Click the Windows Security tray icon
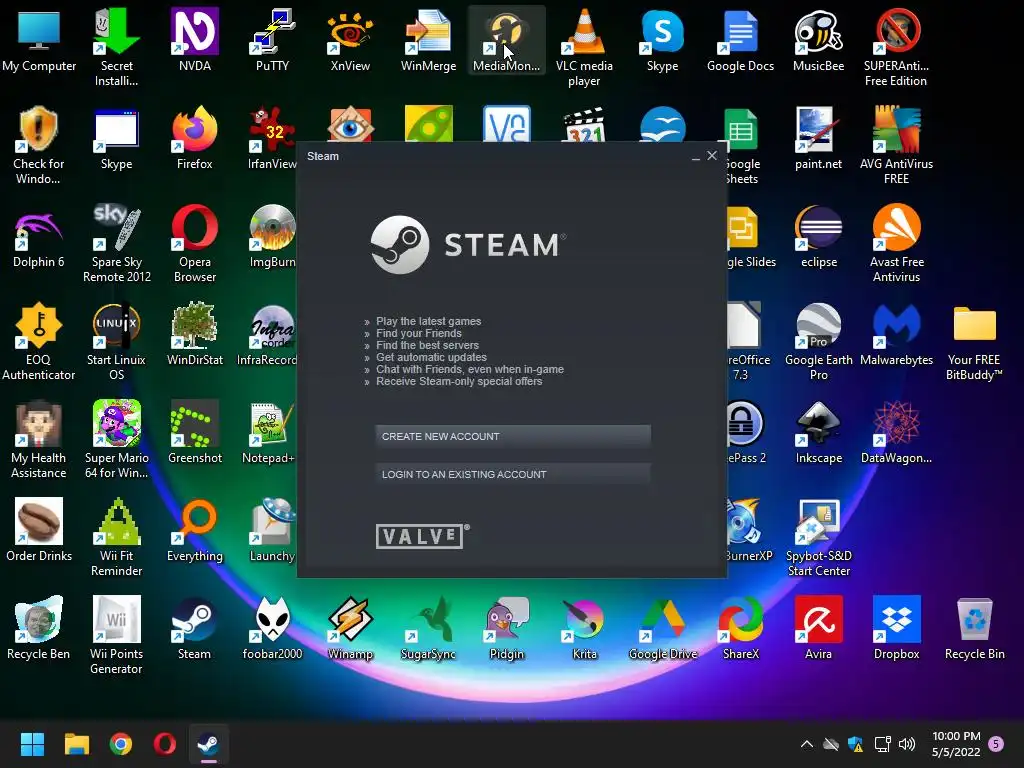Viewport: 1024px width, 768px height. (856, 744)
